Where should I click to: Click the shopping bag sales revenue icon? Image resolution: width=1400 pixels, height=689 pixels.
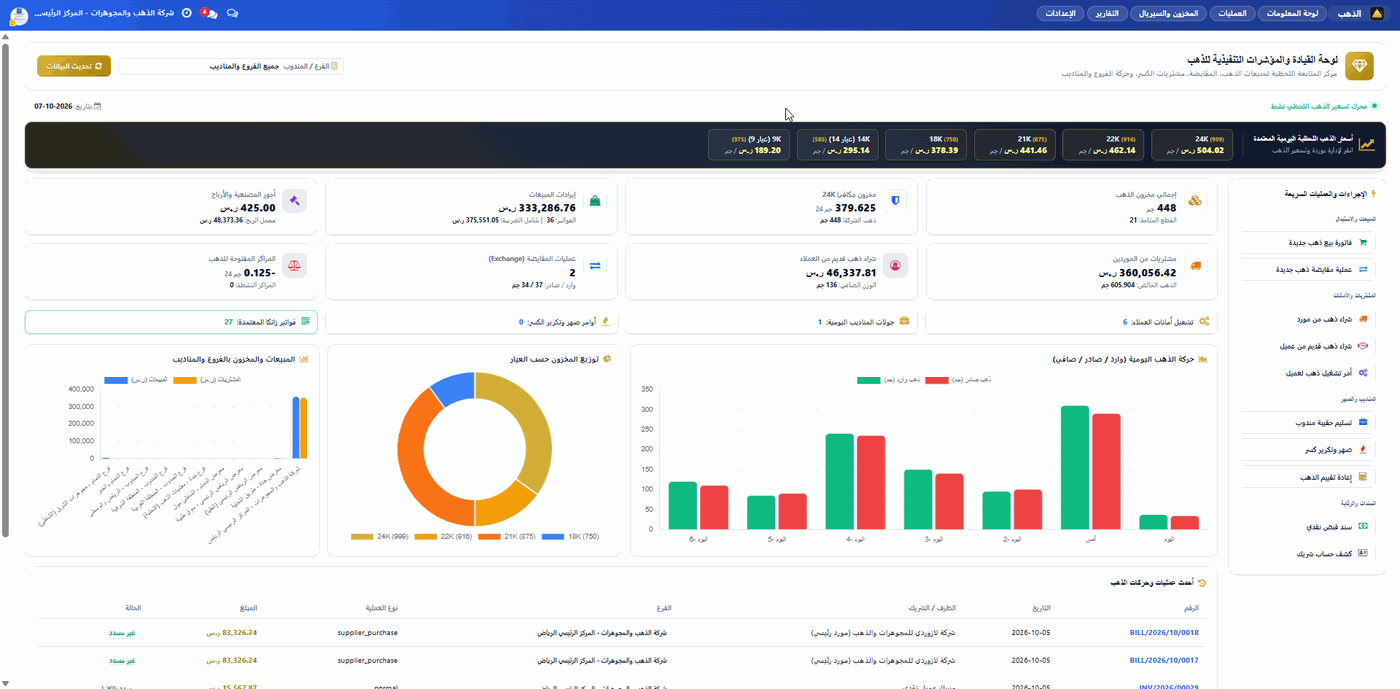point(595,200)
